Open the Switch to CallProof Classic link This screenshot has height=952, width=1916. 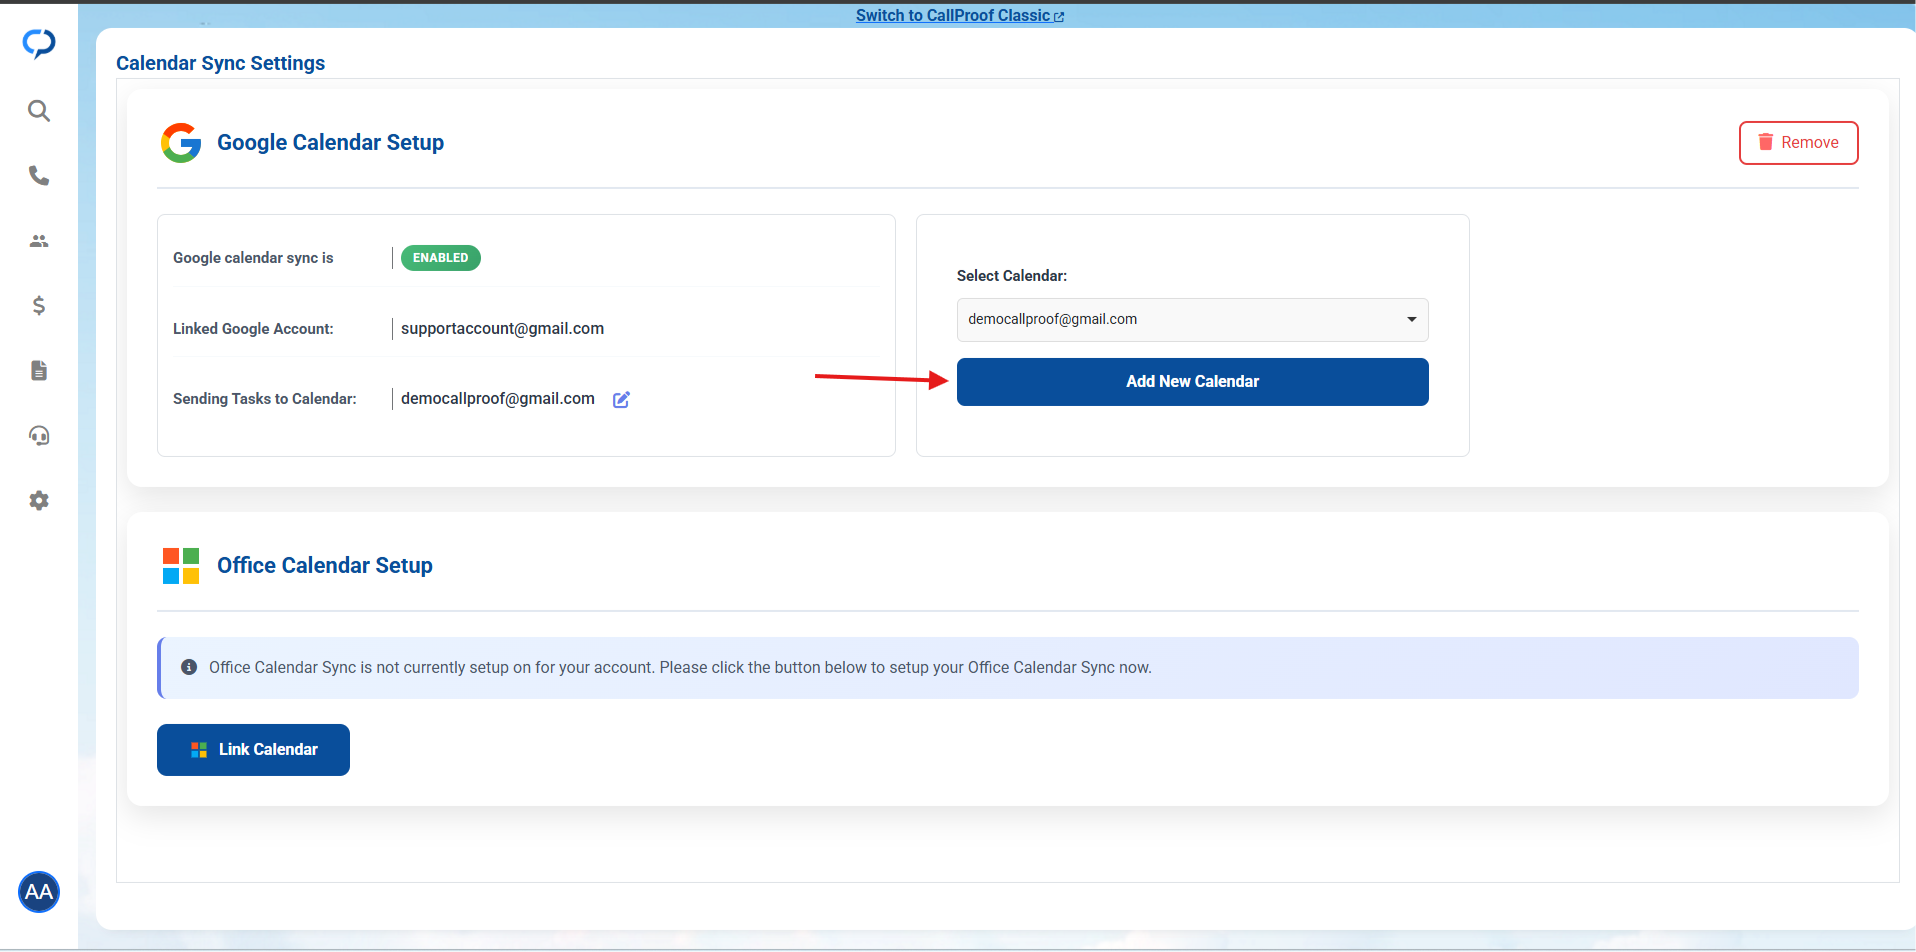[960, 16]
